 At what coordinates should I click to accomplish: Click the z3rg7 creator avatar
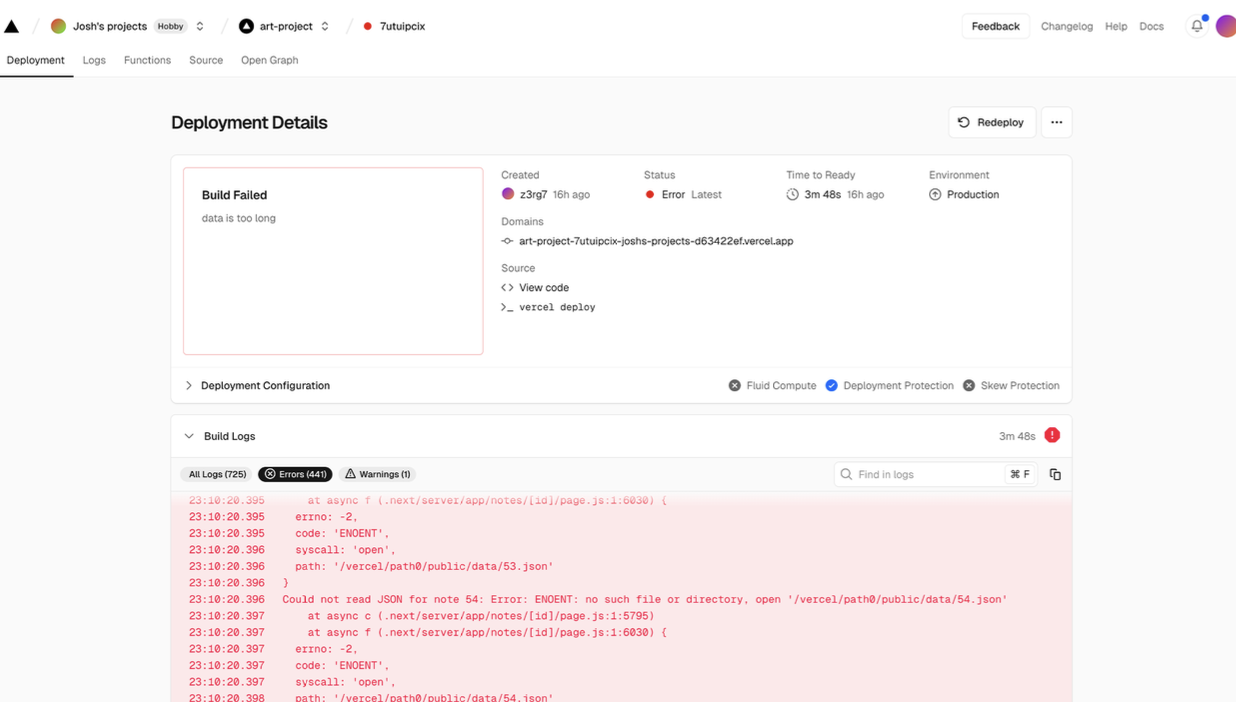click(508, 194)
